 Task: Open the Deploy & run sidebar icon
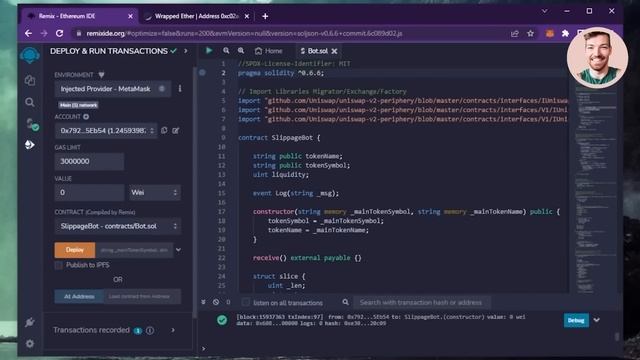(x=29, y=144)
